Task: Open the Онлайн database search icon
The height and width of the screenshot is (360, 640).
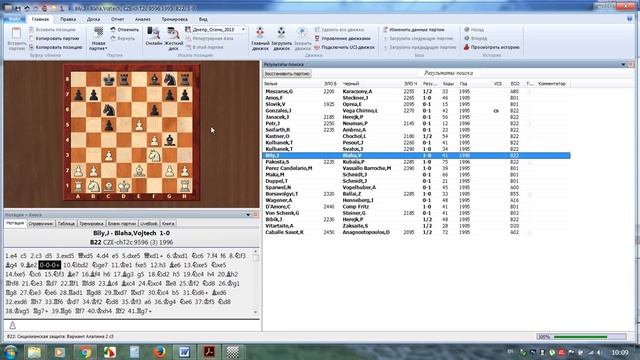Action: click(x=153, y=33)
